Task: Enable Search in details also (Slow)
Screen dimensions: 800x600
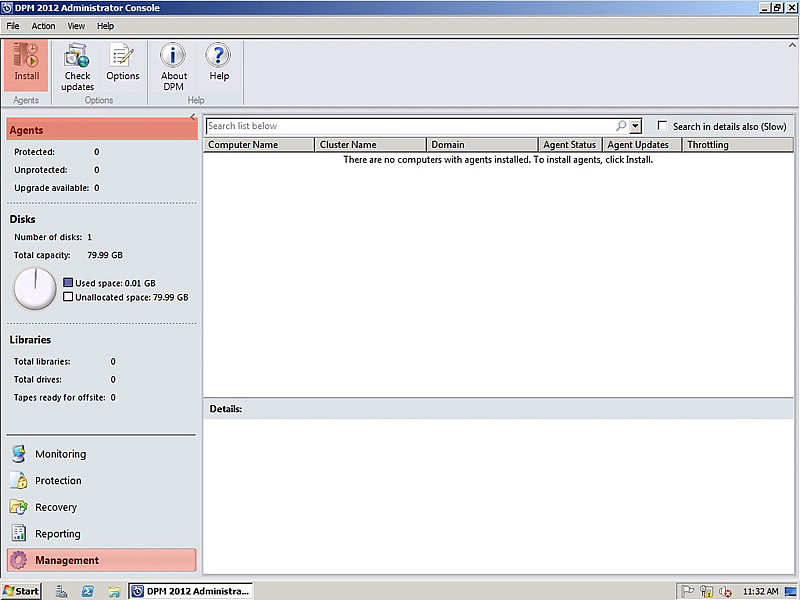Action: pos(662,125)
